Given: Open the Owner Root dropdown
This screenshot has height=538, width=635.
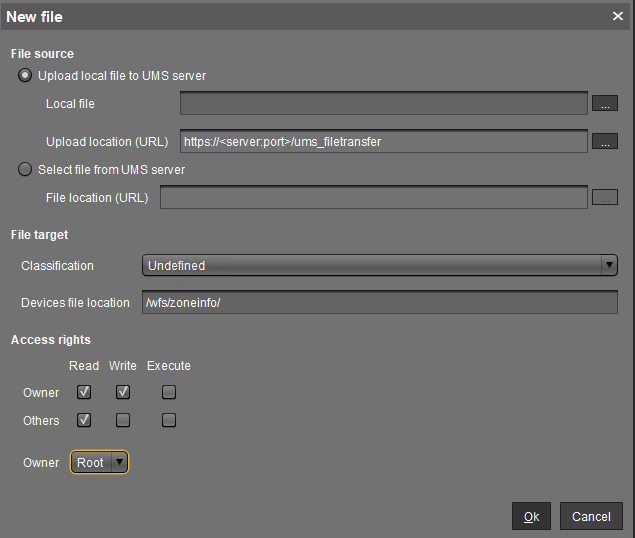Looking at the screenshot, I should (99, 463).
